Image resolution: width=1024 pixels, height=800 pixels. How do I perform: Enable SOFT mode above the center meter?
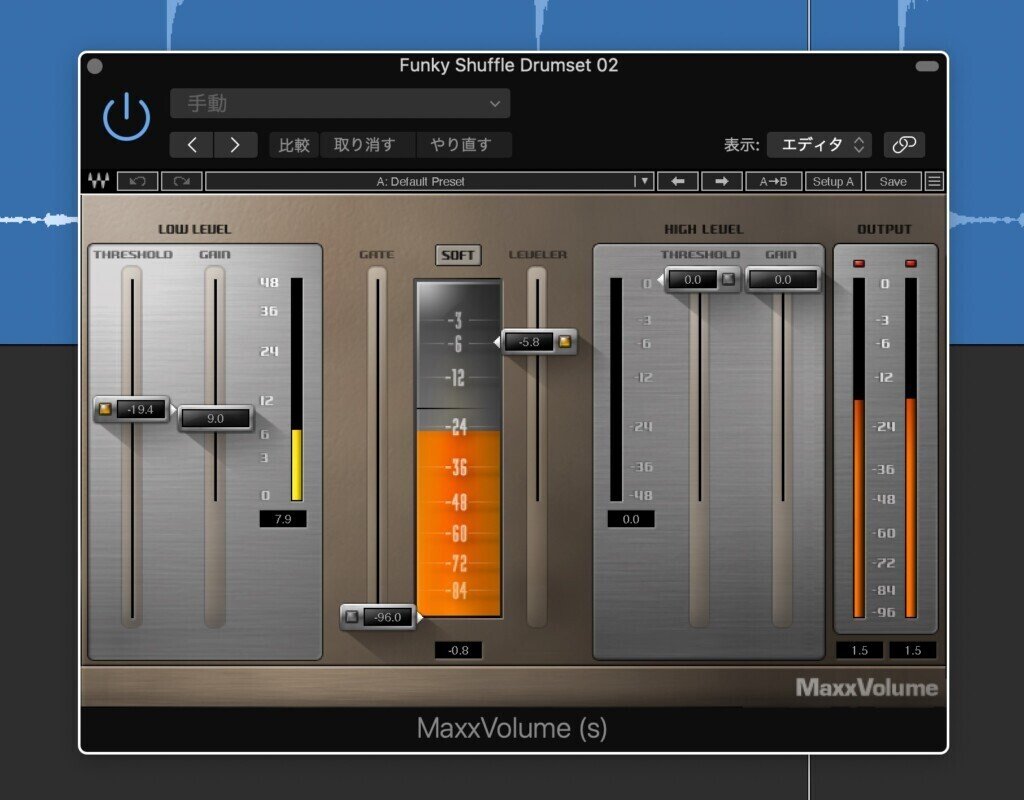pyautogui.click(x=460, y=255)
